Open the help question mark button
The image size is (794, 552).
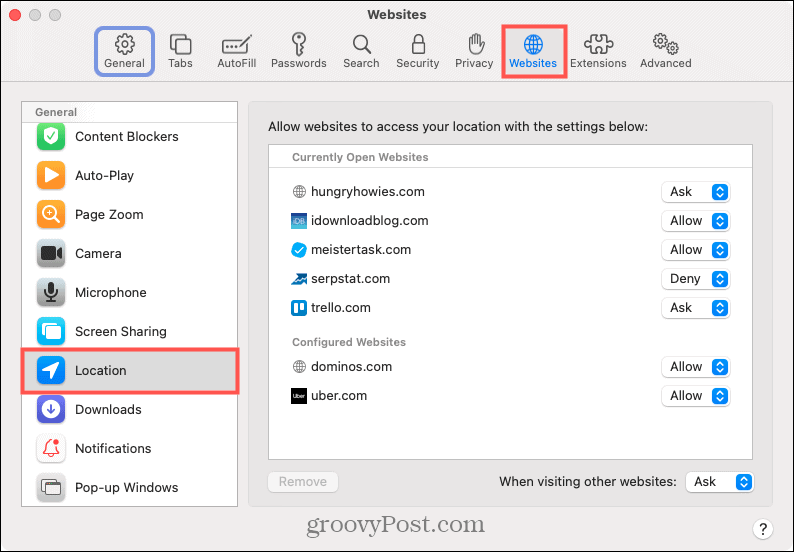coord(763,529)
